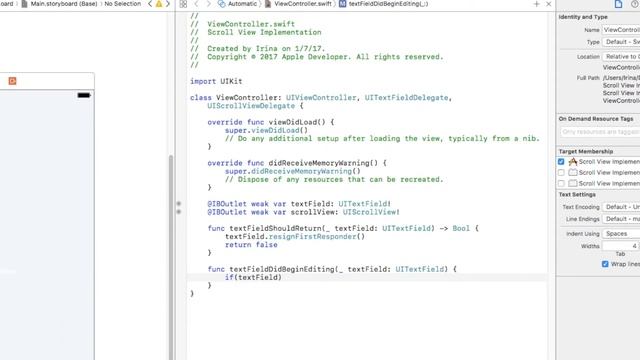Uncheck first Scroll View Implementation target
640x360 pixels.
coord(561,162)
